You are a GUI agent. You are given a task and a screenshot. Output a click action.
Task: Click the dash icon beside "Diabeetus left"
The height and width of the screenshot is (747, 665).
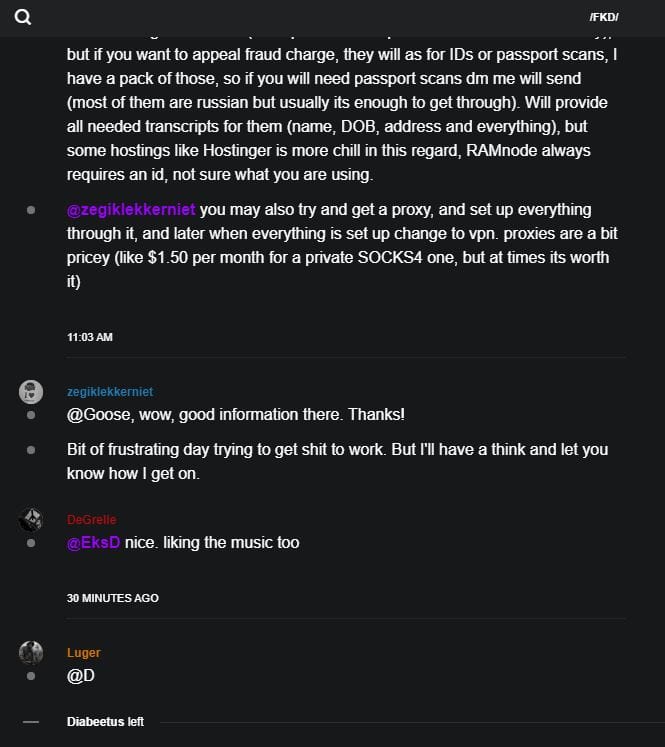coord(31,721)
